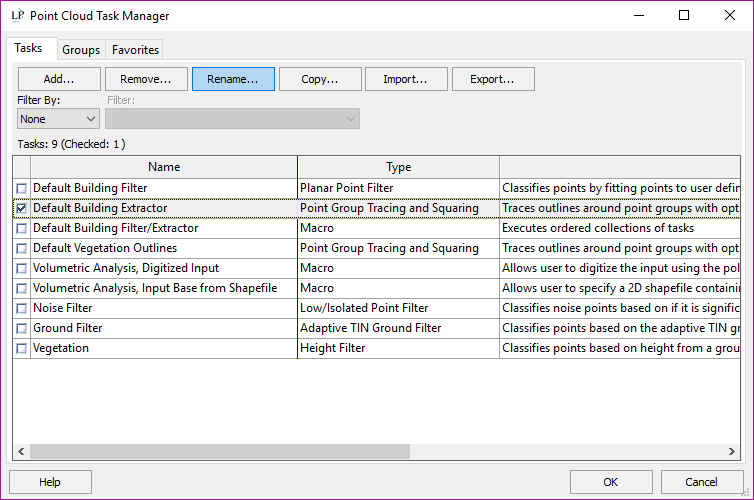The image size is (754, 500).
Task: Click the Remove... button
Action: tap(146, 79)
